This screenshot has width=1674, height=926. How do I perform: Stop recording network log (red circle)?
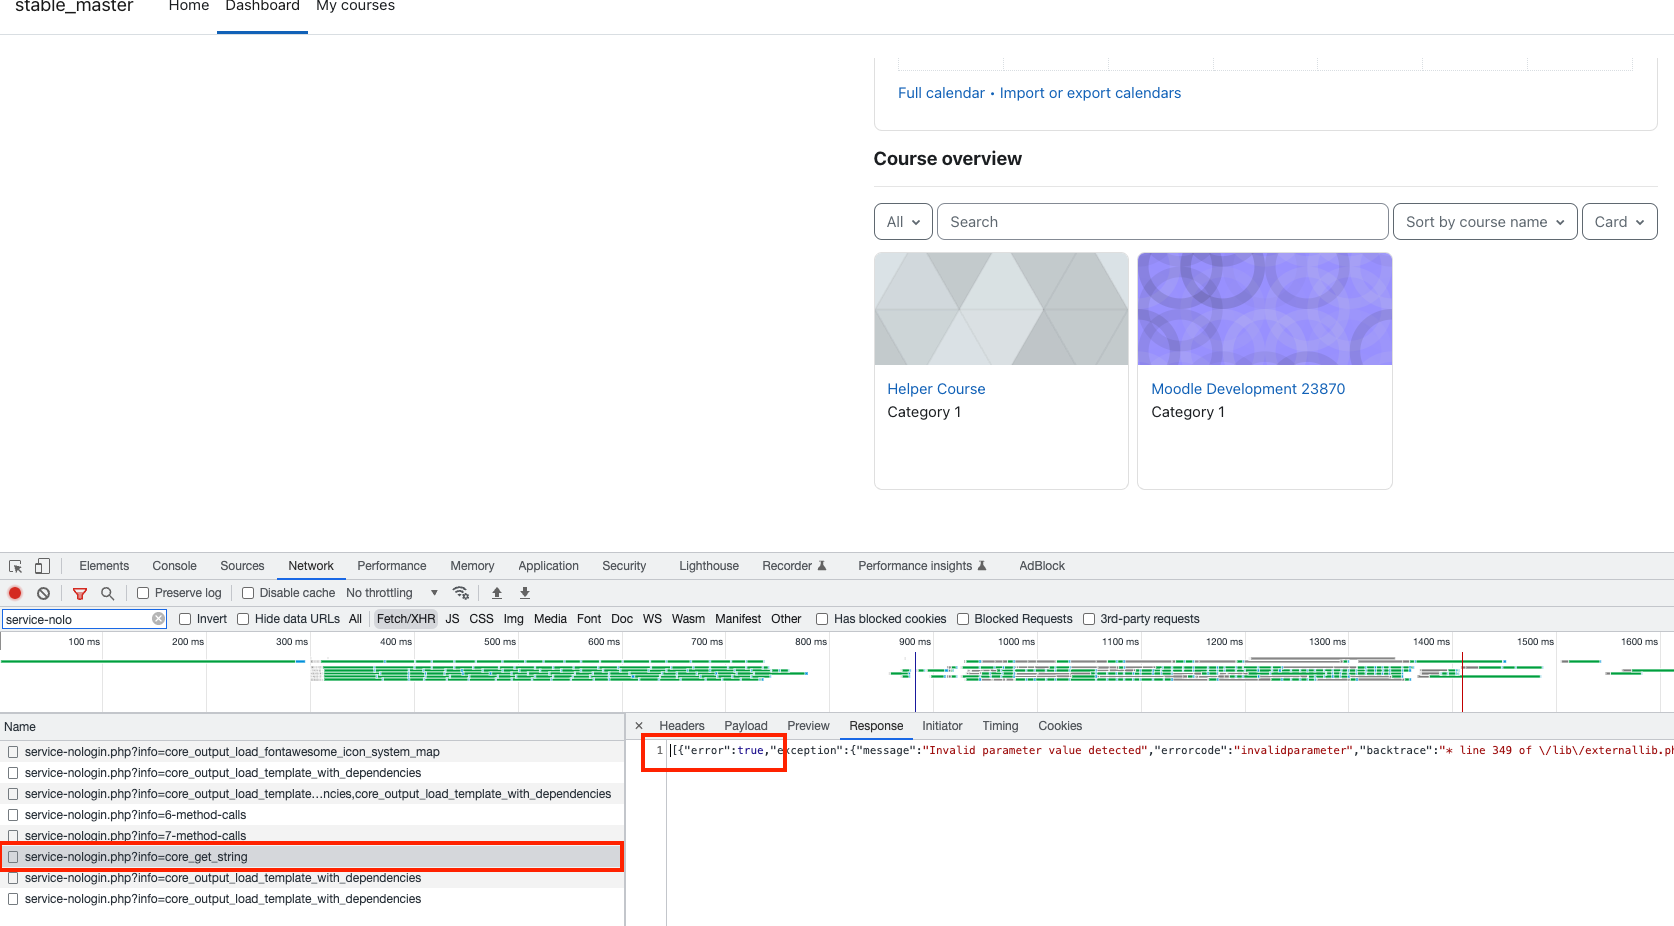(15, 593)
